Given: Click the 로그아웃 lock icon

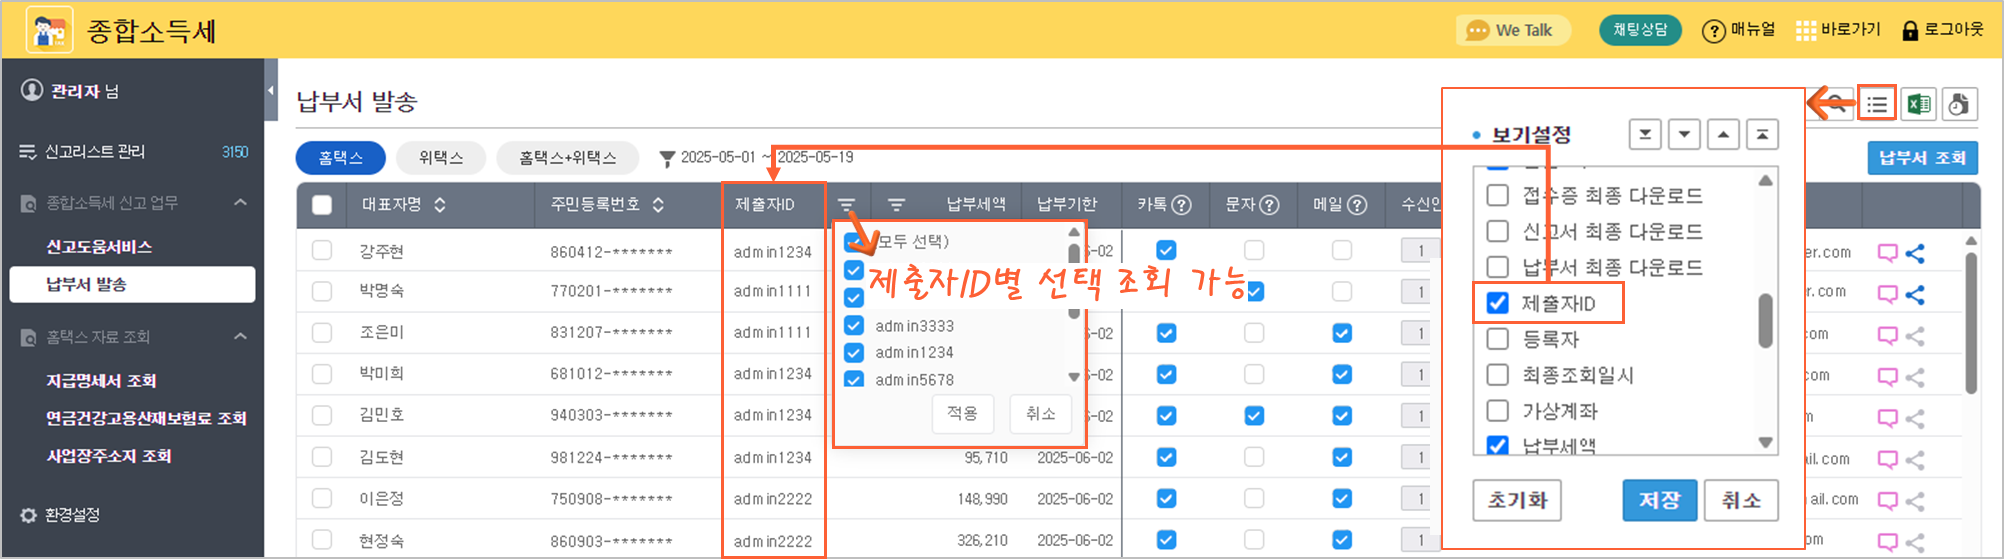Looking at the screenshot, I should coord(1909,31).
